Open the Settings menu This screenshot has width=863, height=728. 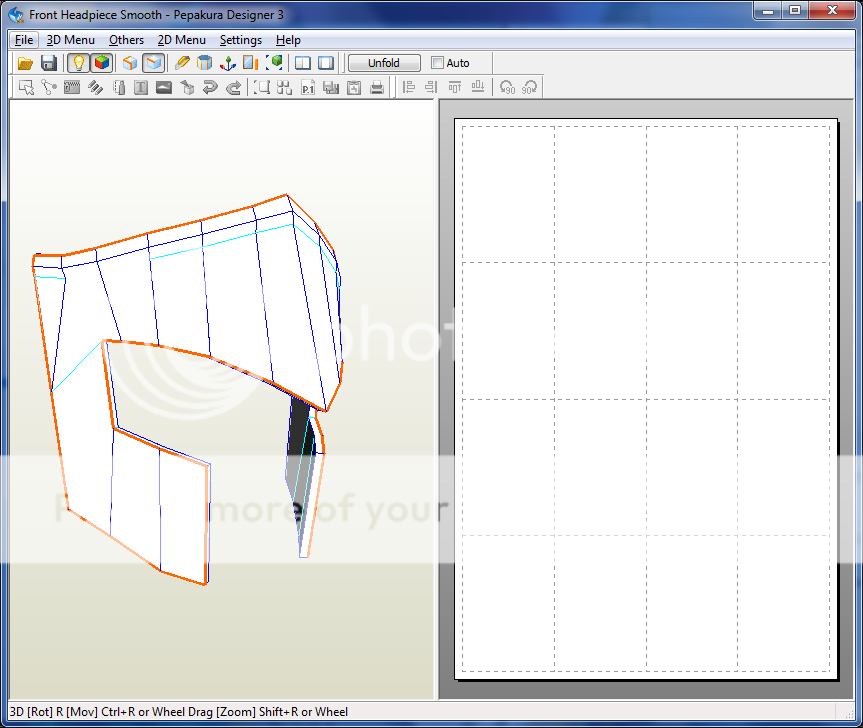(241, 40)
